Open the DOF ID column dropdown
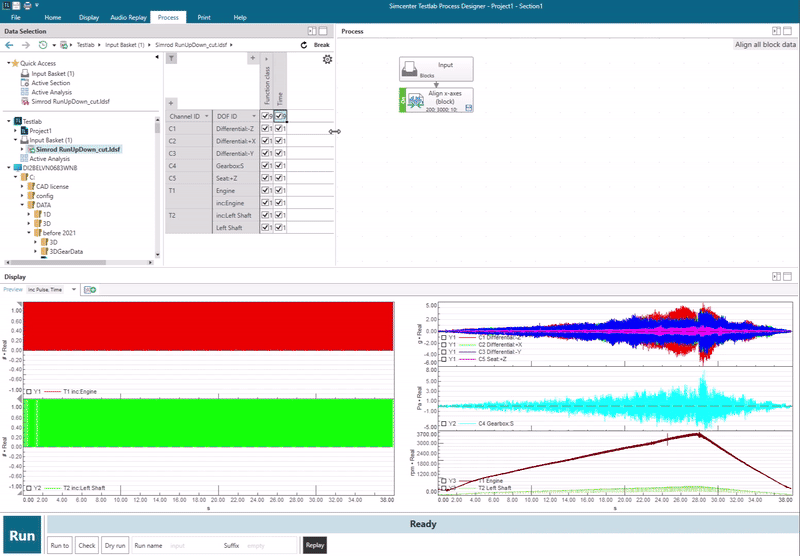Screen dimensions: 800x556 (x=254, y=116)
